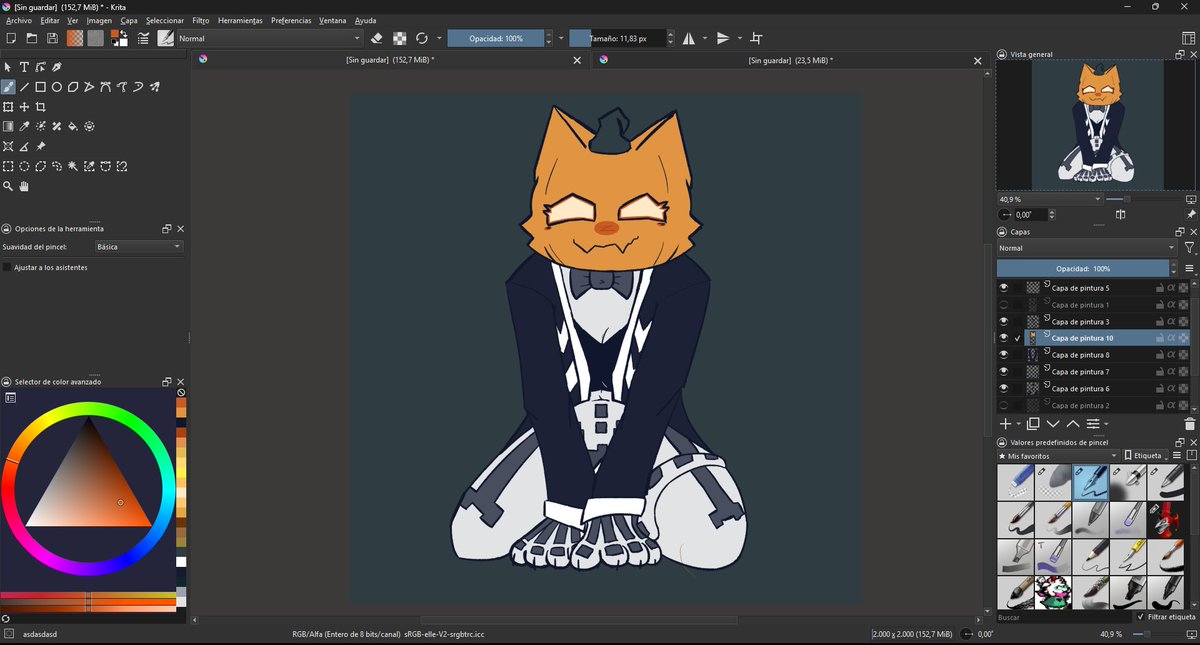
Task: Select the Crop tool
Action: click(x=41, y=107)
